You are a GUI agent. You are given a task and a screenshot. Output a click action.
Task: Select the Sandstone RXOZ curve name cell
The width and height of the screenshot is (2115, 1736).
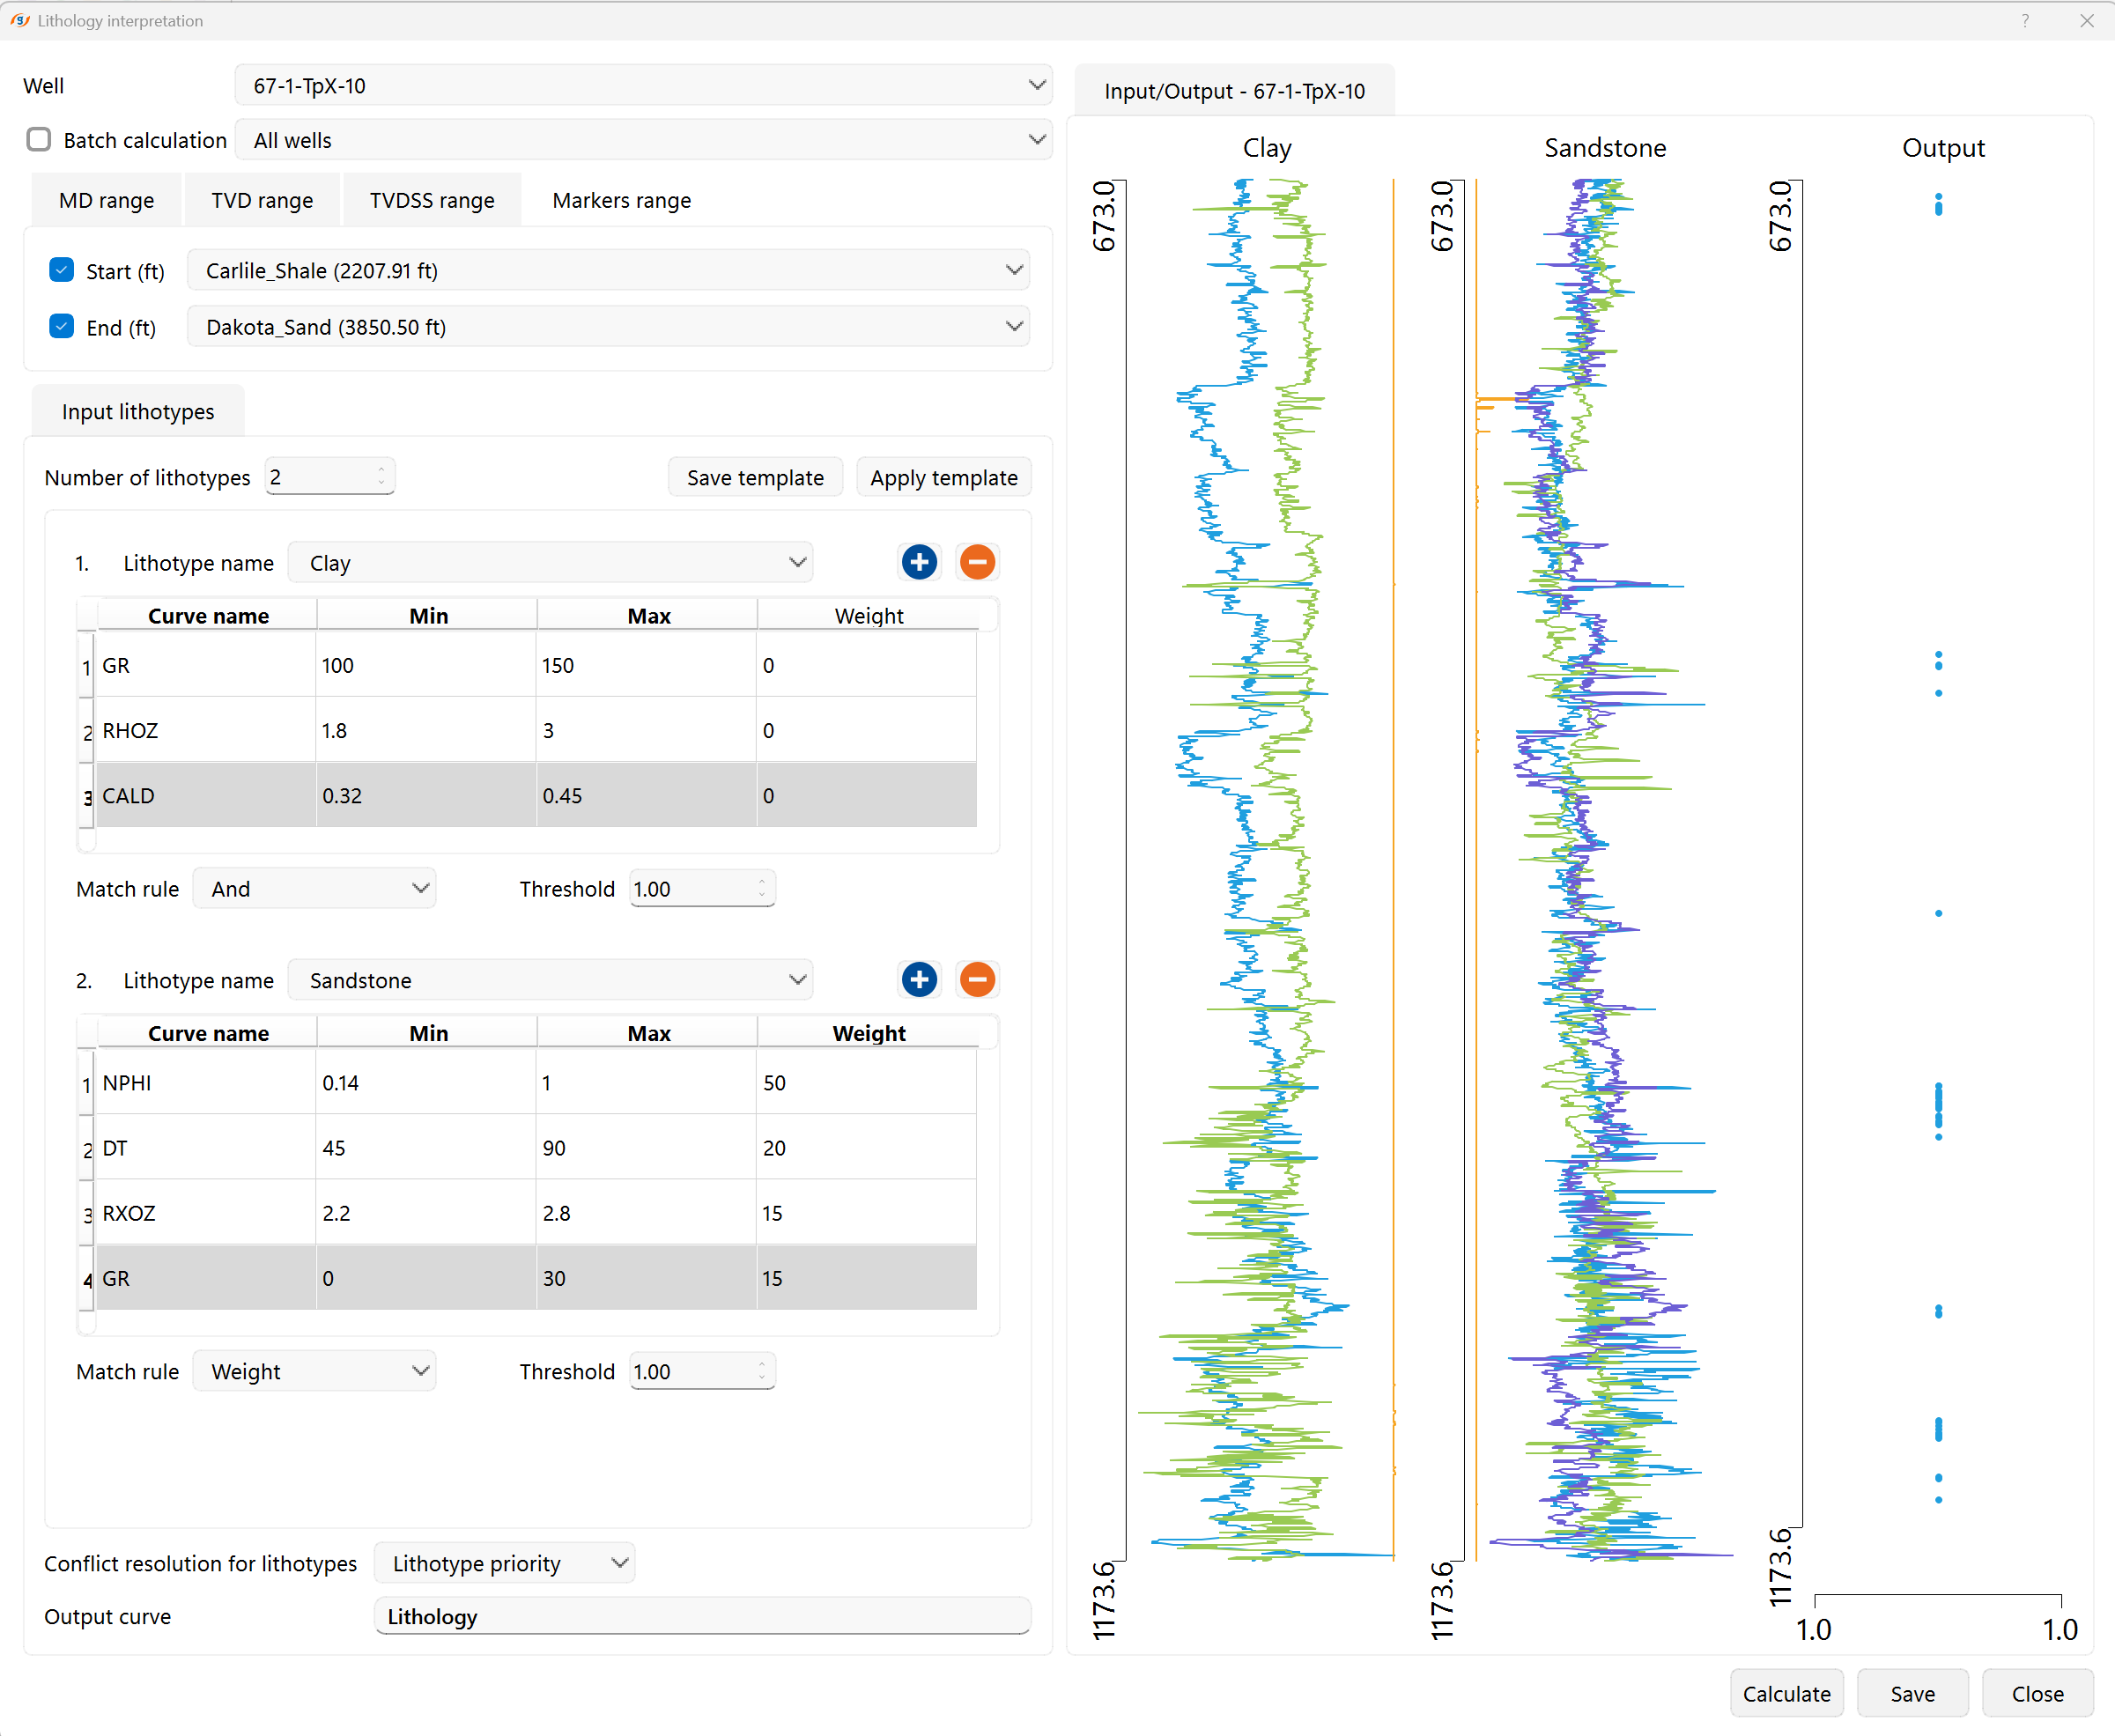206,1212
